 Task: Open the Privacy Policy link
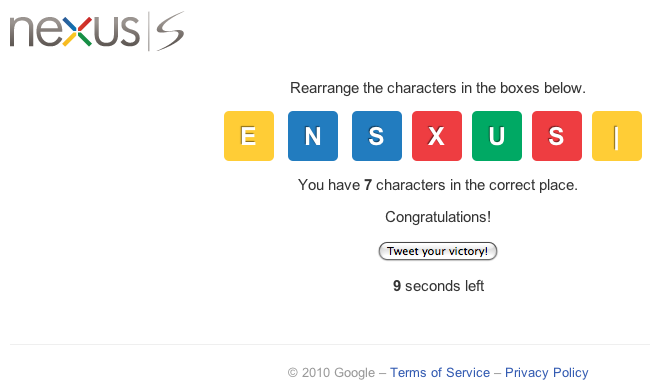tap(546, 372)
